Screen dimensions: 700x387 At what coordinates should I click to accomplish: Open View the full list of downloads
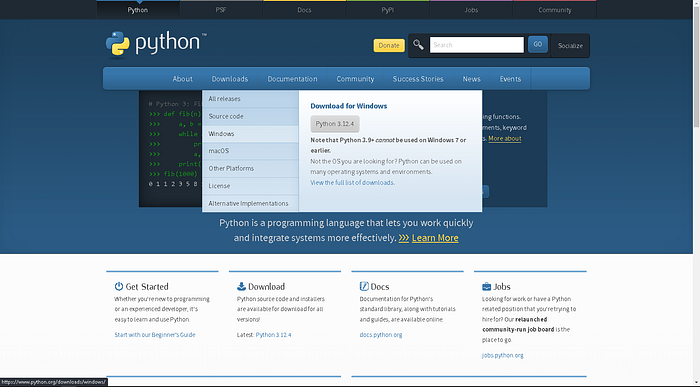pyautogui.click(x=352, y=183)
